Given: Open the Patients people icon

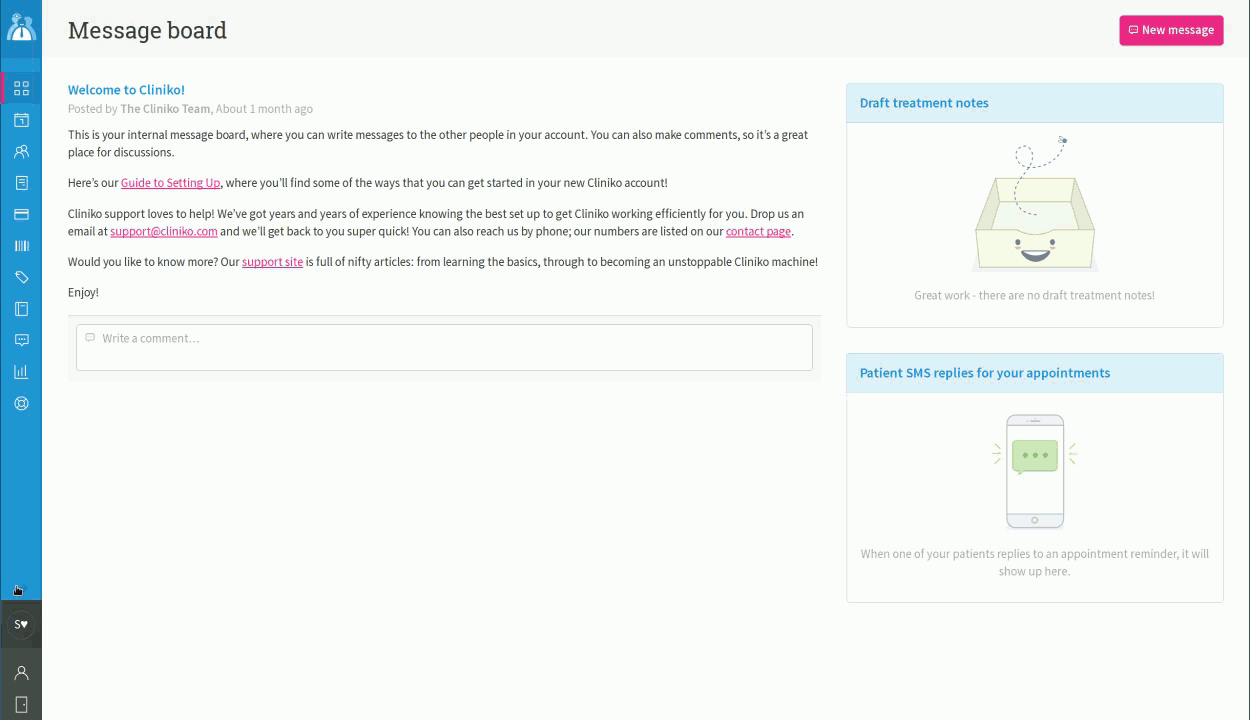Looking at the screenshot, I should click(x=21, y=152).
